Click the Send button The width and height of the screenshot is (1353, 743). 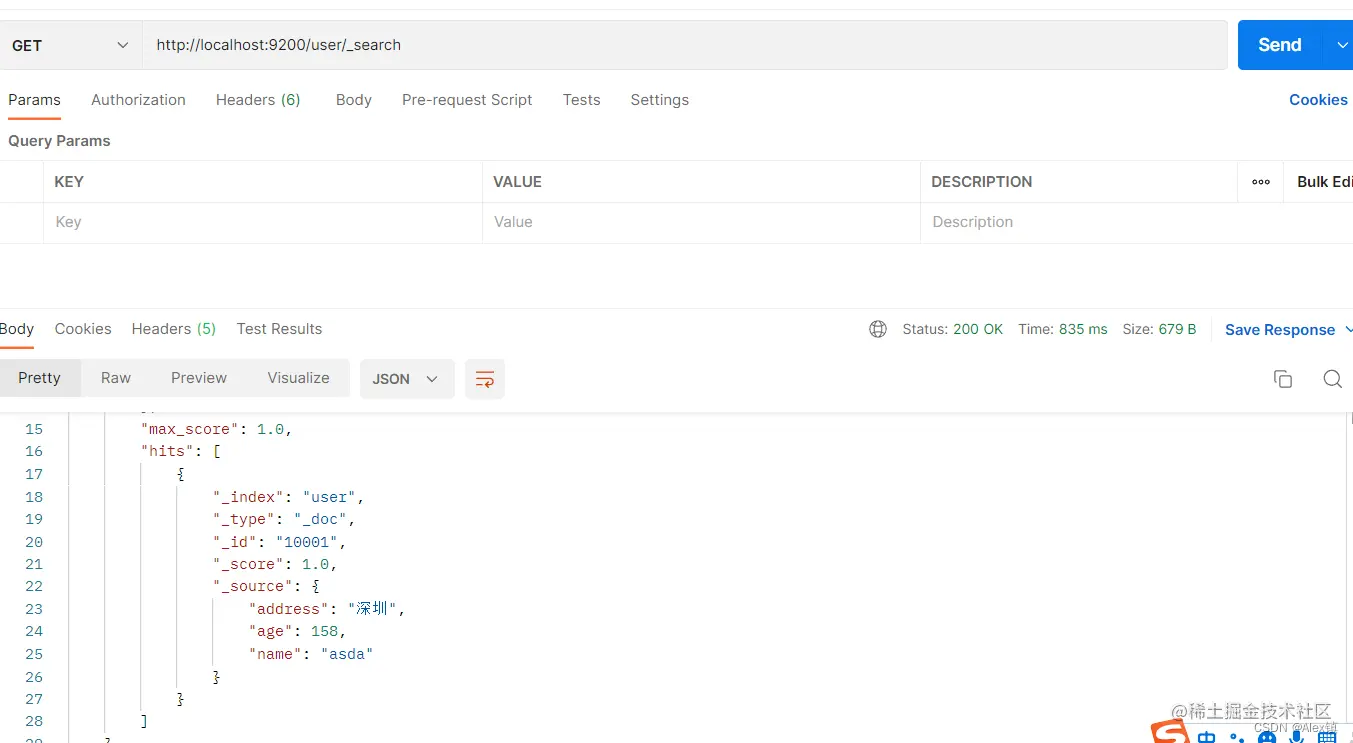click(x=1280, y=45)
